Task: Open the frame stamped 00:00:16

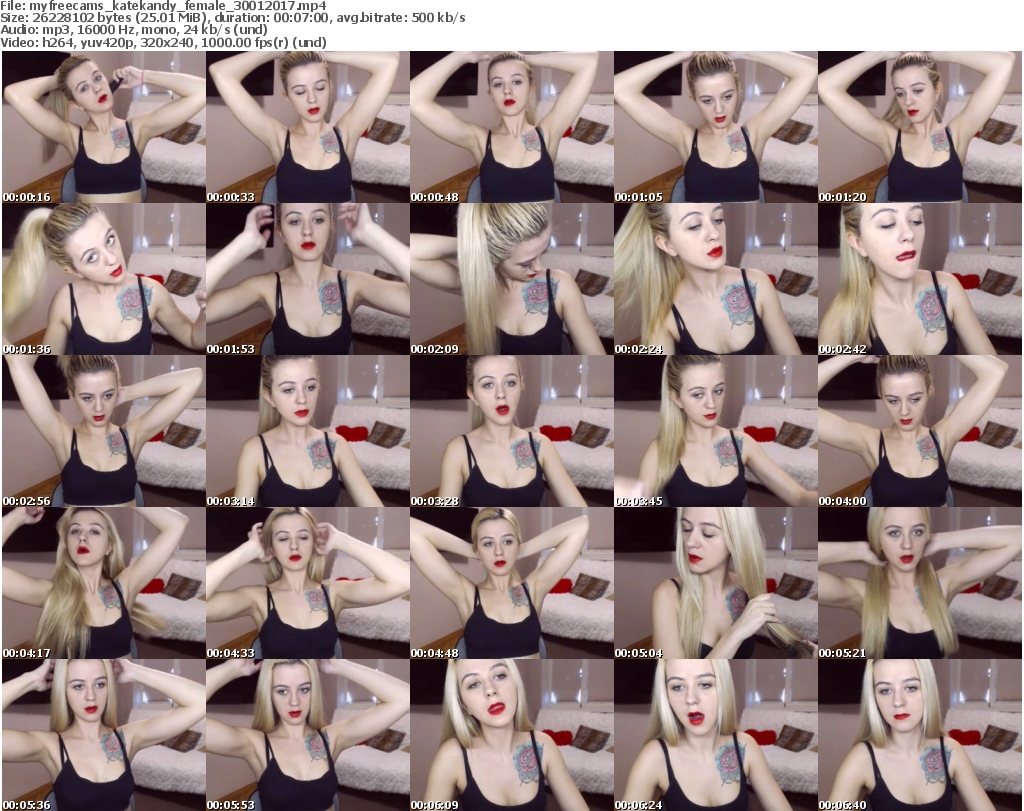Action: click(x=104, y=127)
